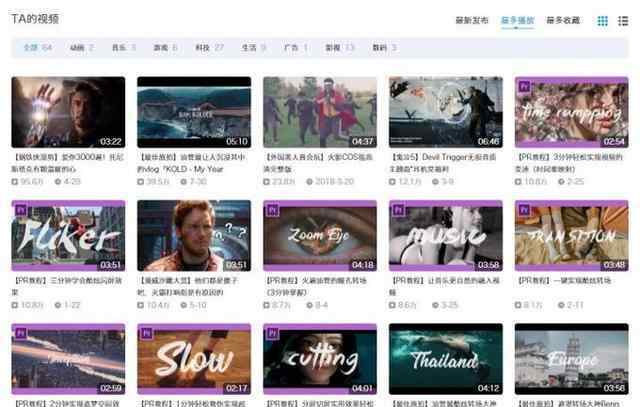Click the 95.6万 play count text
This screenshot has width=640, height=407.
pyautogui.click(x=32, y=181)
